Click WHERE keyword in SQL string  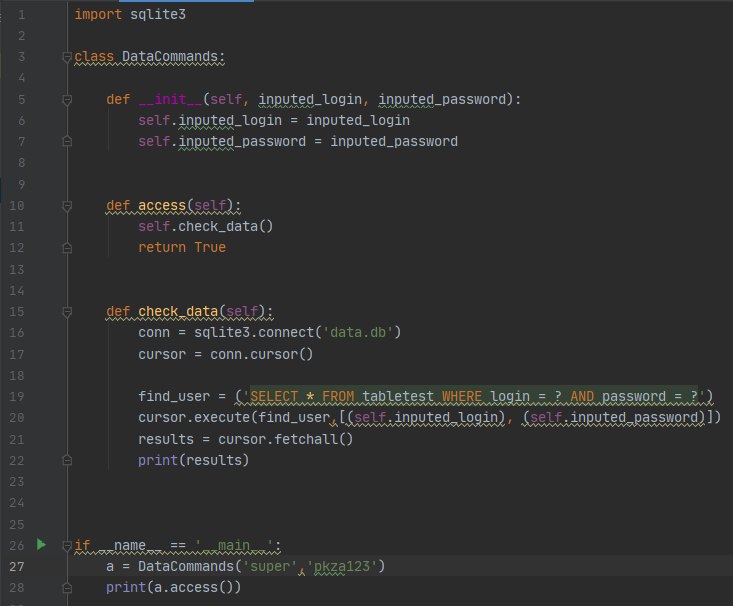pyautogui.click(x=462, y=397)
